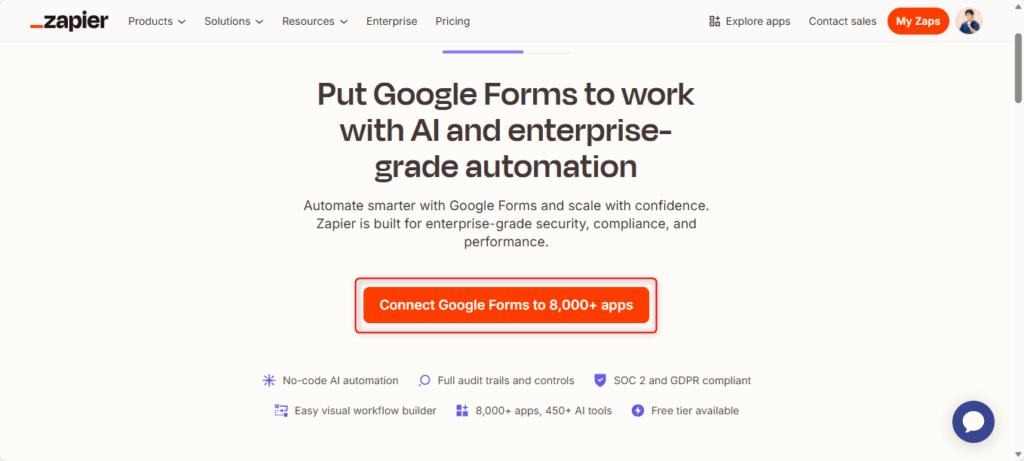Expand the Resources dropdown menu
Image resolution: width=1024 pixels, height=461 pixels.
point(314,21)
